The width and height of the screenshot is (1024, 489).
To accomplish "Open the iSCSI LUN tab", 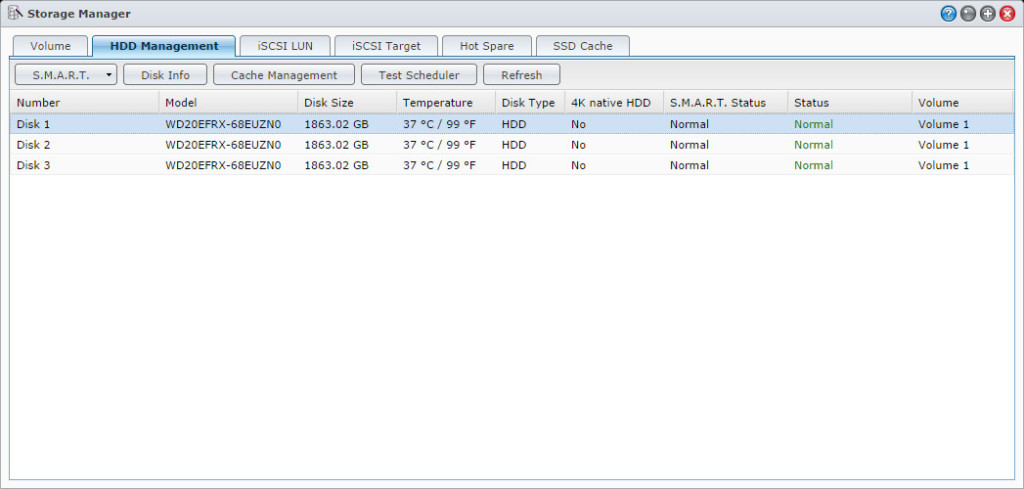I will tap(285, 46).
